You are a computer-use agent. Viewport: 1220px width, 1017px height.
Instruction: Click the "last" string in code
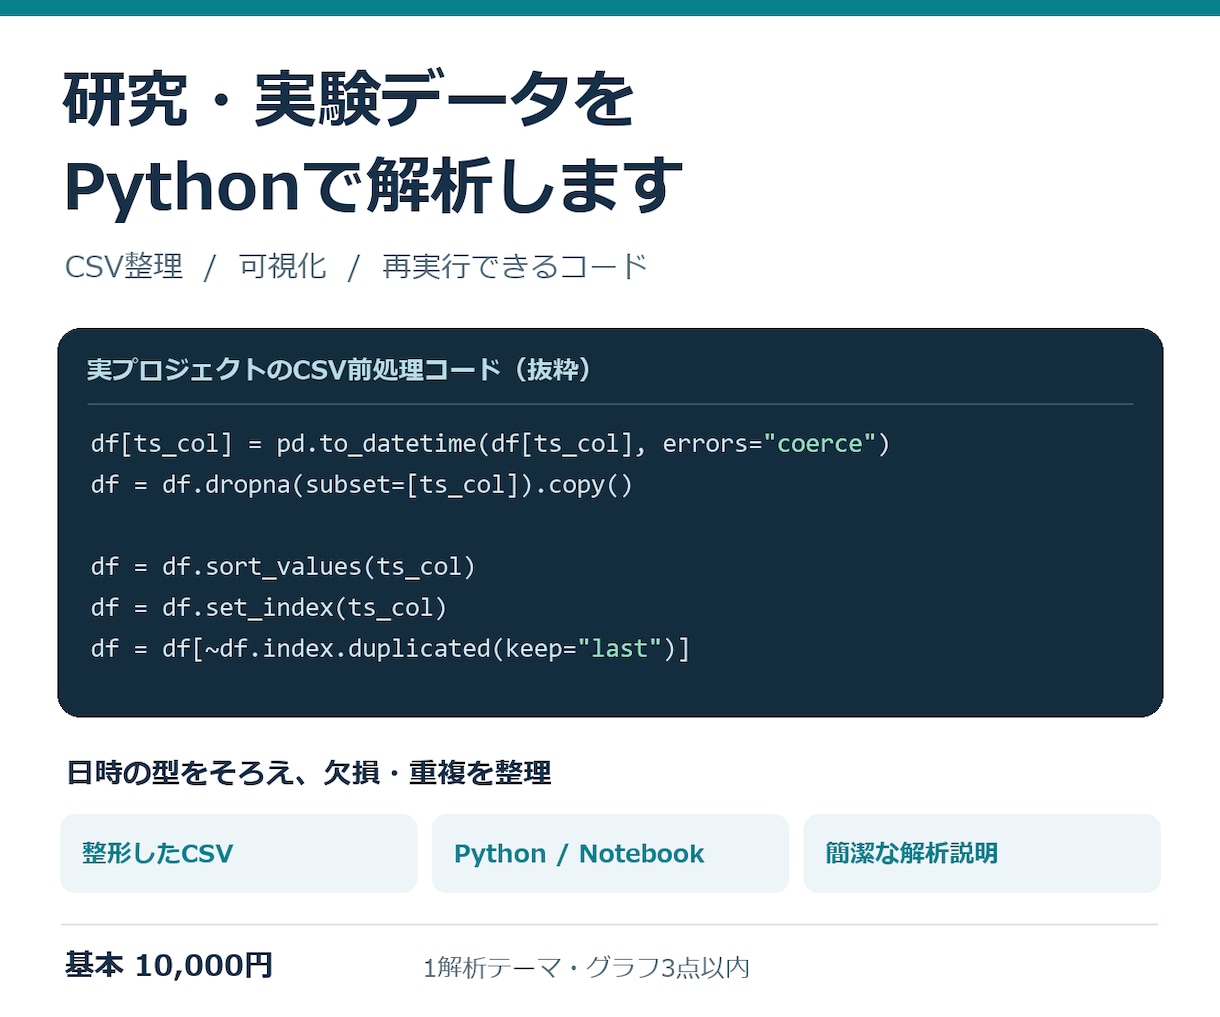[x=620, y=649]
